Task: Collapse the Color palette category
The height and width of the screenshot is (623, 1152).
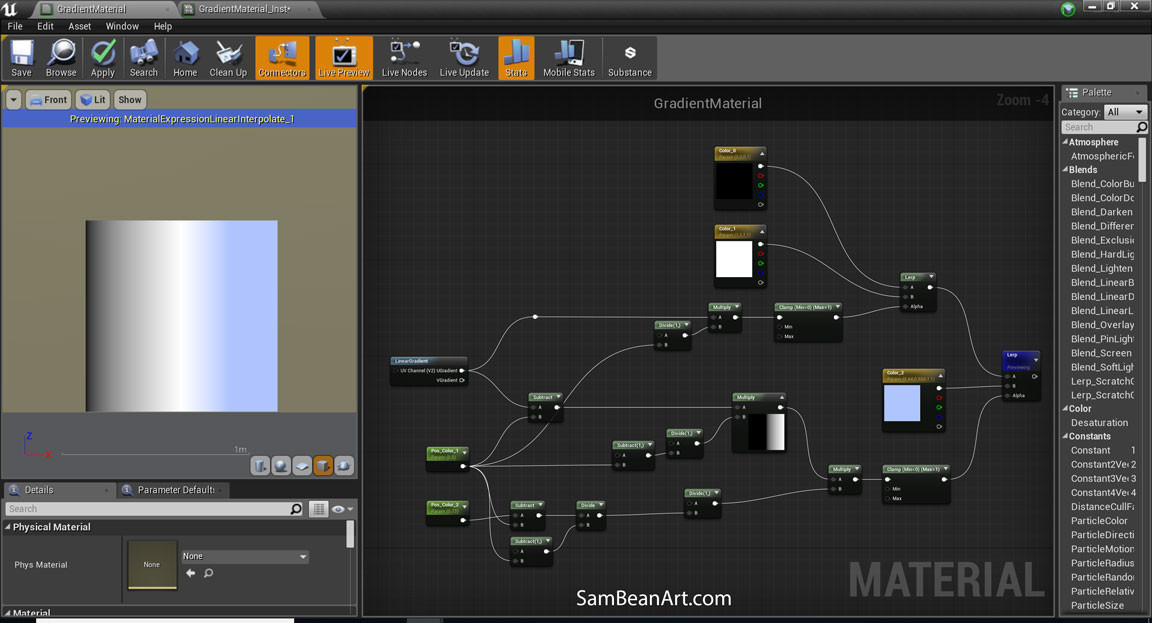Action: click(1065, 408)
